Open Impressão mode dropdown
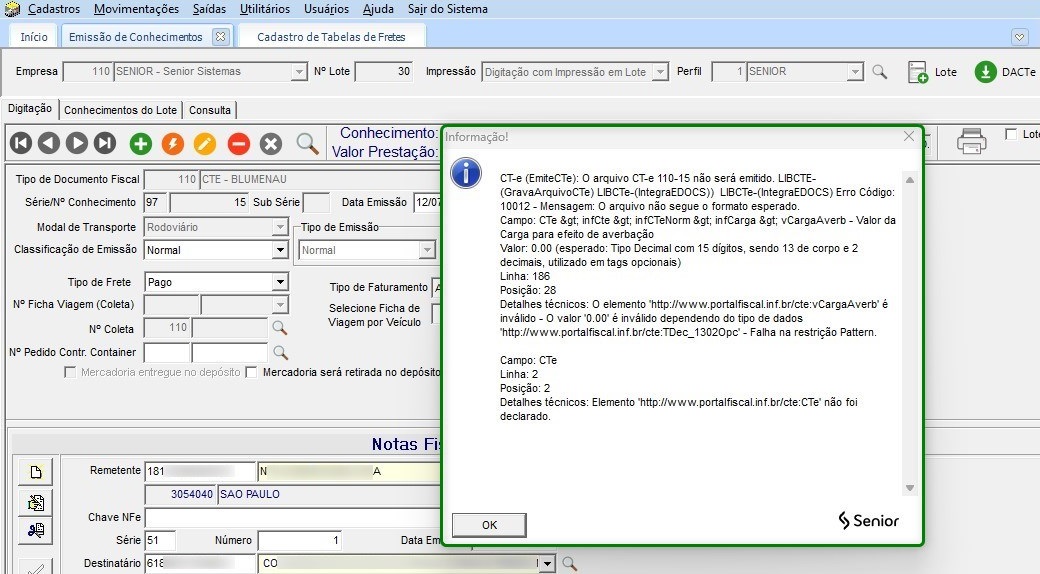Image resolution: width=1040 pixels, height=574 pixels. coord(660,72)
